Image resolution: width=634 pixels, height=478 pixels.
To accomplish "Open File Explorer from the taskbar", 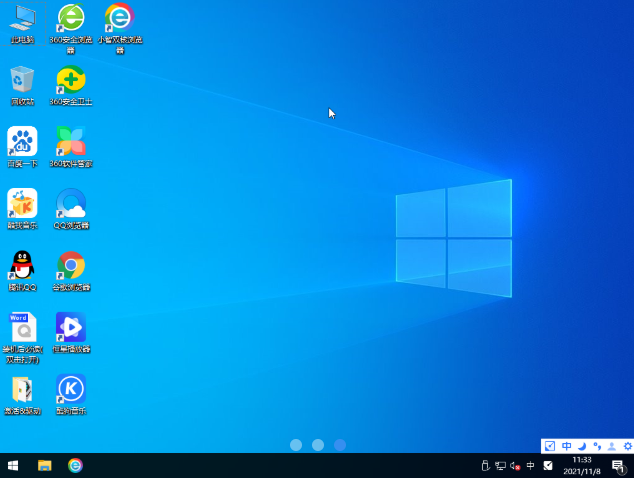I will [x=44, y=466].
